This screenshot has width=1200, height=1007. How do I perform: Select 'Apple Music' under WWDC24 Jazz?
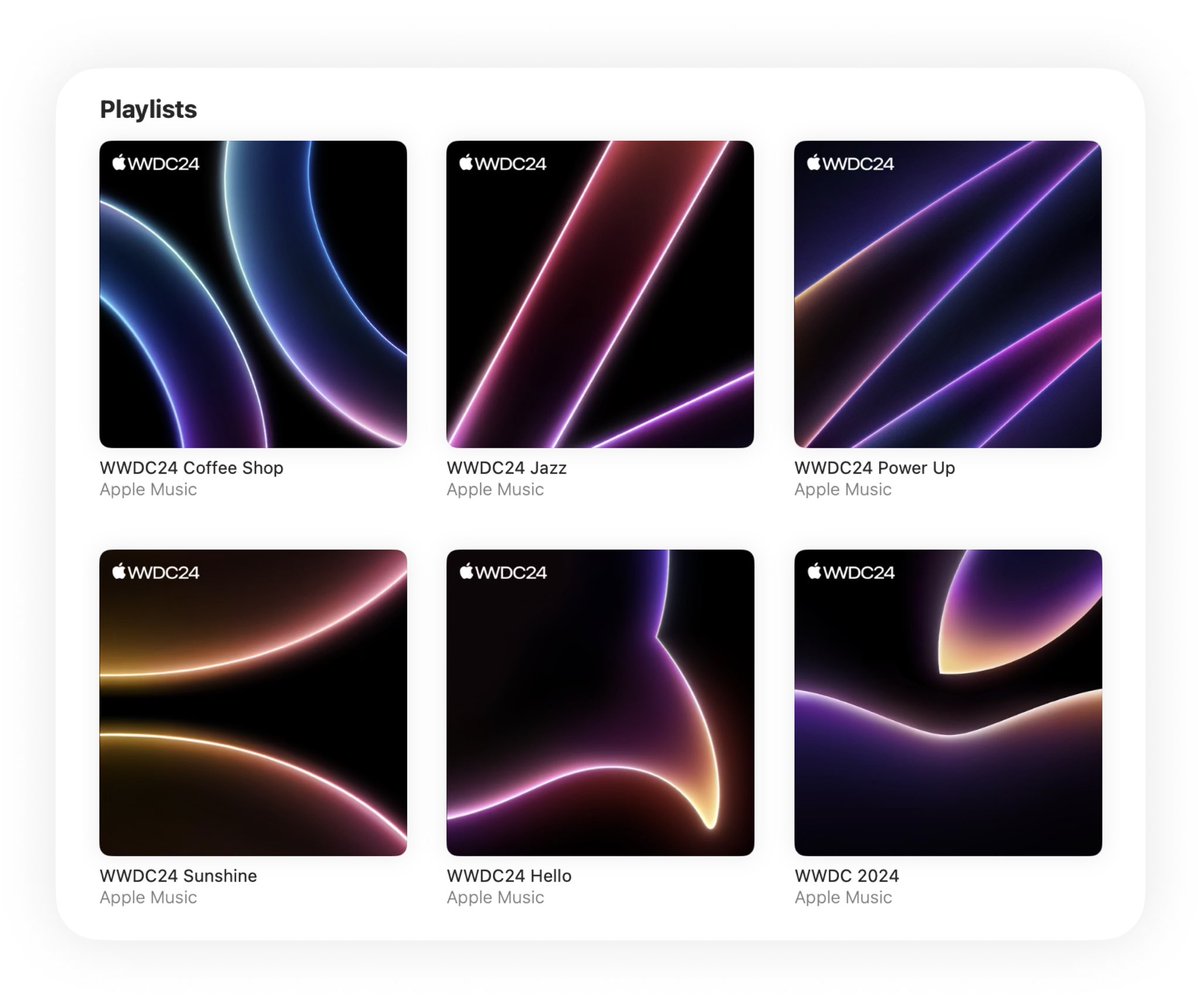pyautogui.click(x=495, y=490)
